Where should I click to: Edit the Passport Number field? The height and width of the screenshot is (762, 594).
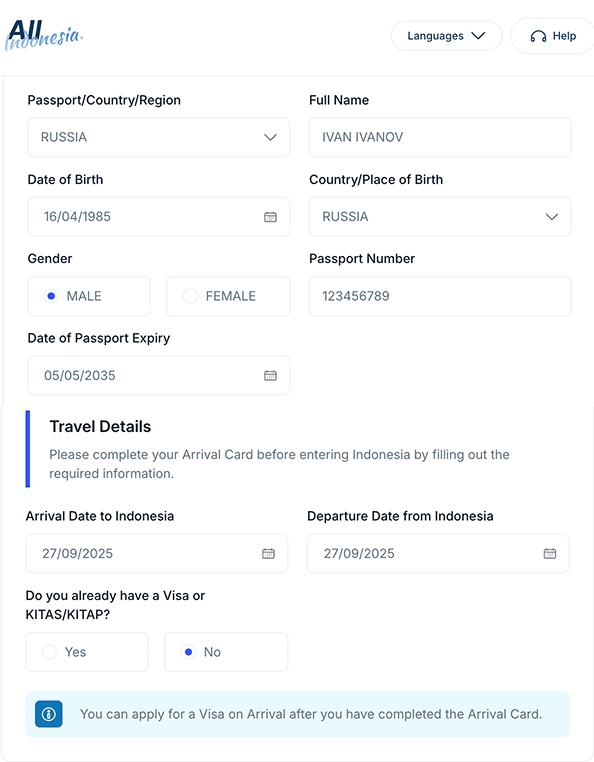[440, 296]
